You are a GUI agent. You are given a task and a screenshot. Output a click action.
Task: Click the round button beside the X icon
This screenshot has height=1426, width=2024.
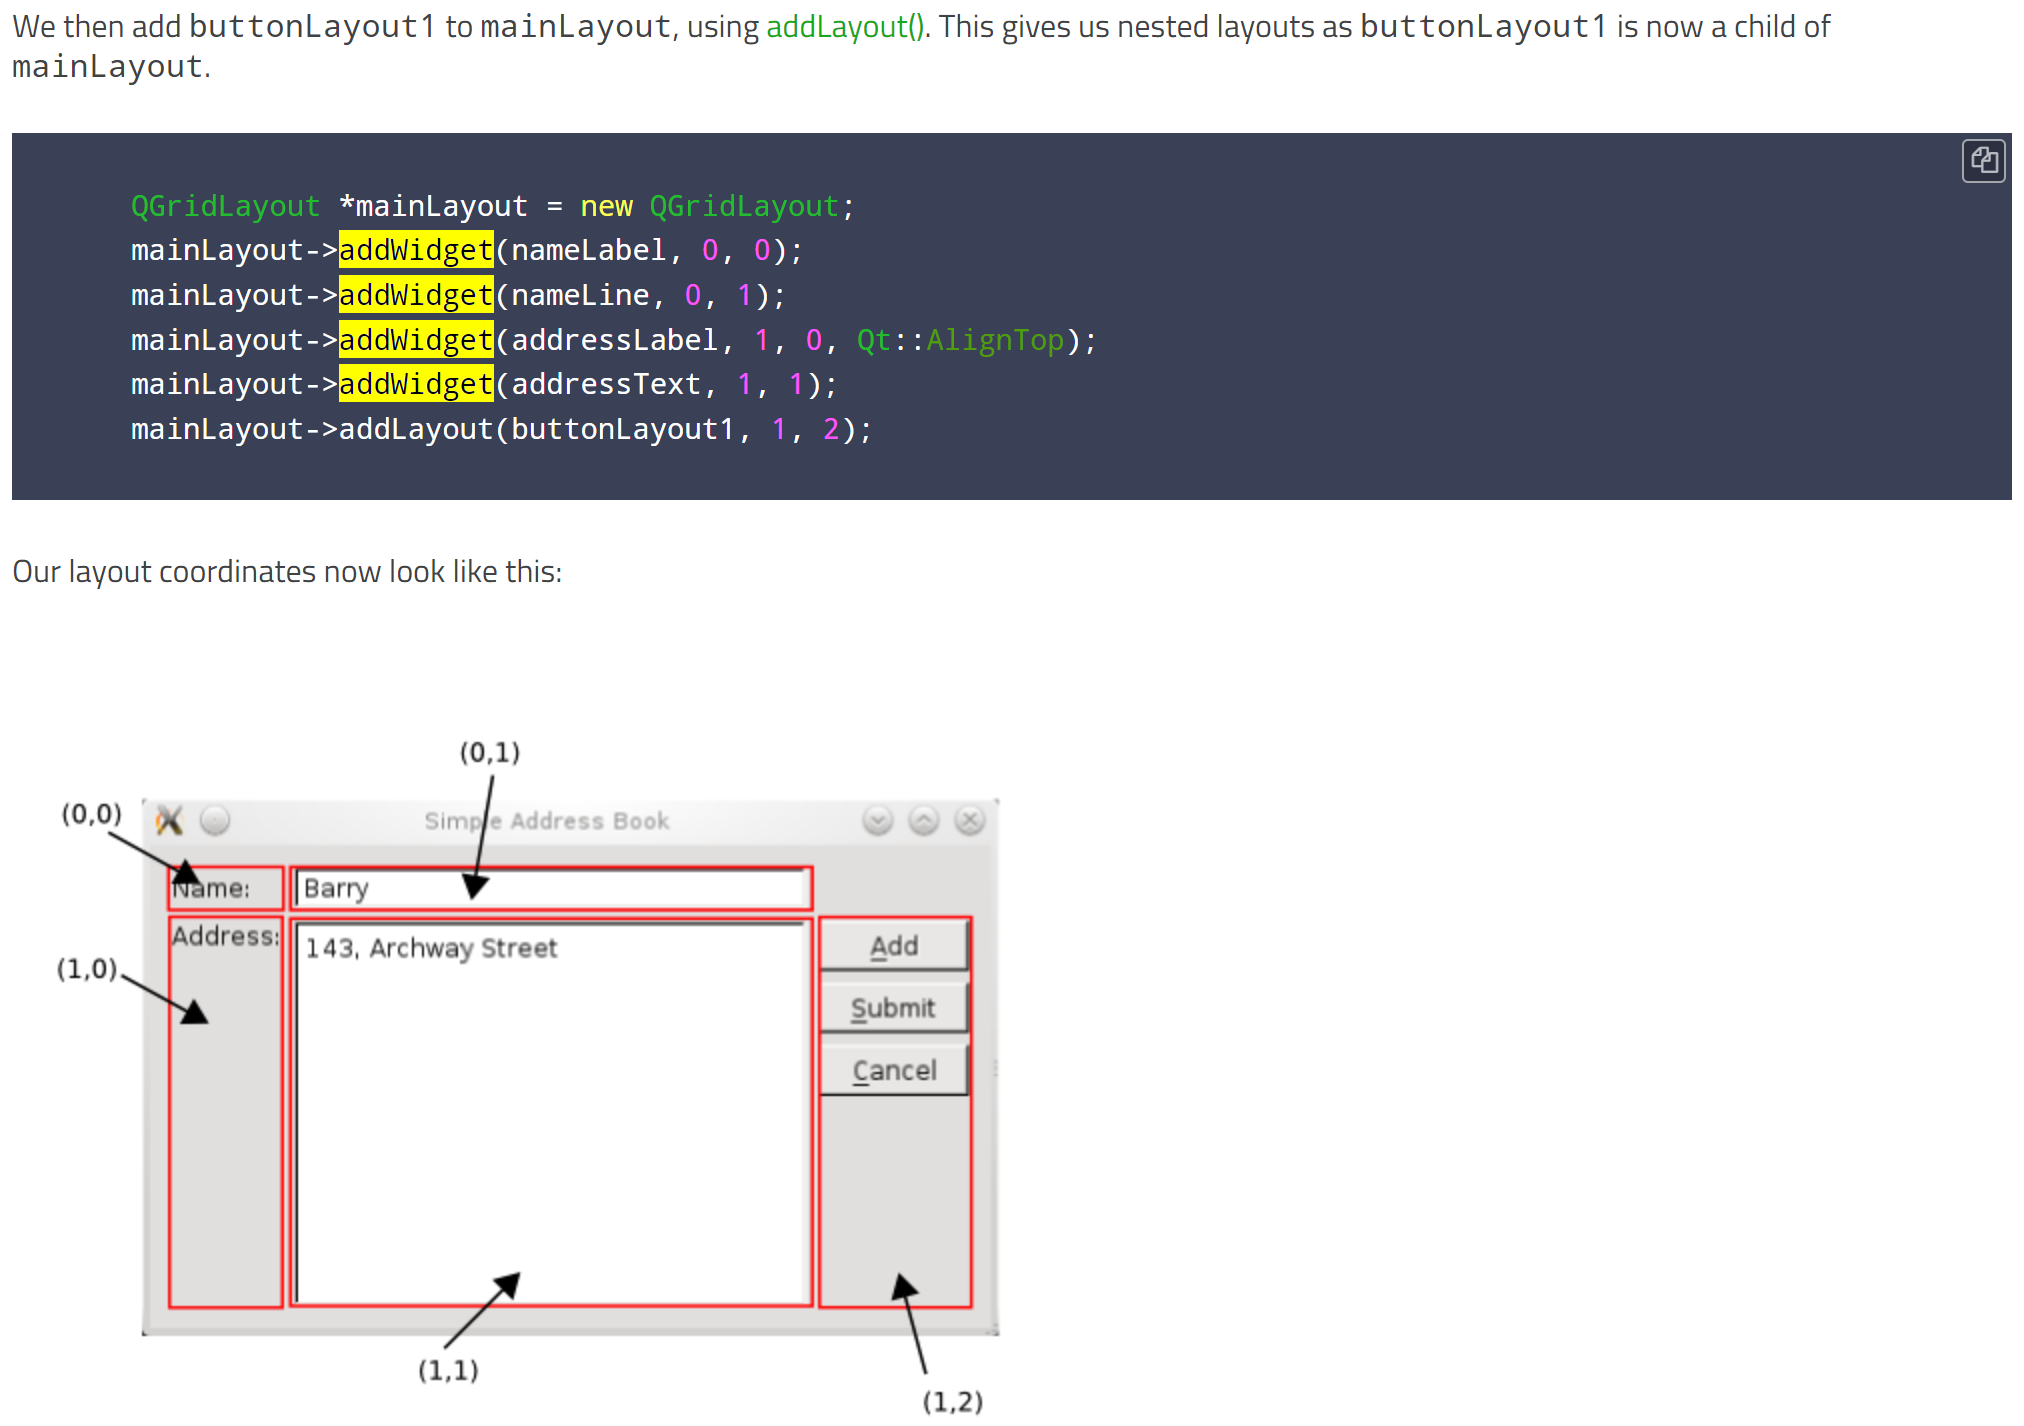point(215,821)
